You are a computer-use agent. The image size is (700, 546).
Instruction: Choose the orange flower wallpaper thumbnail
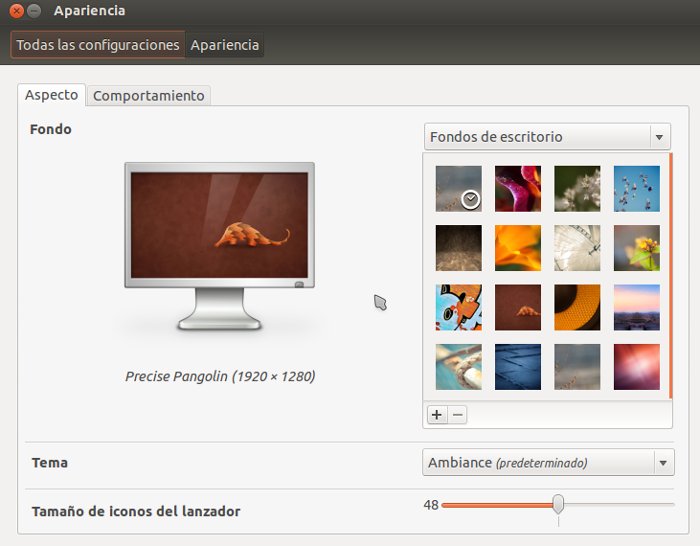(x=518, y=248)
